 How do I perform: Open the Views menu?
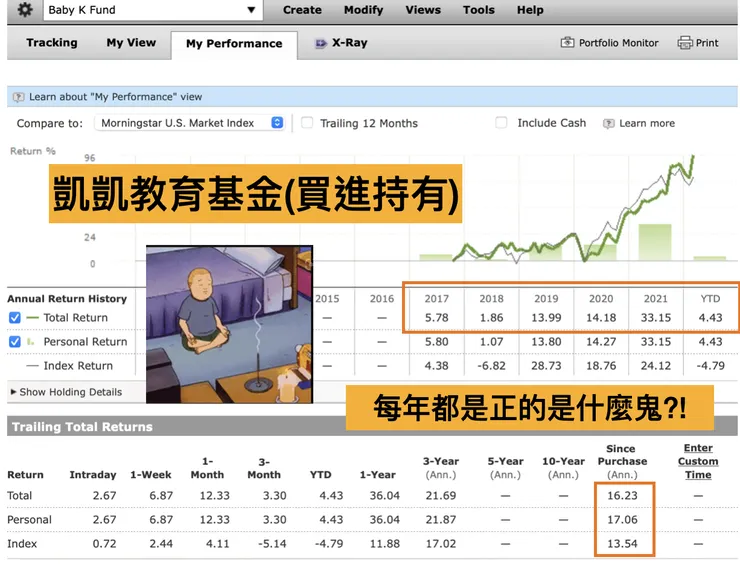pyautogui.click(x=423, y=10)
